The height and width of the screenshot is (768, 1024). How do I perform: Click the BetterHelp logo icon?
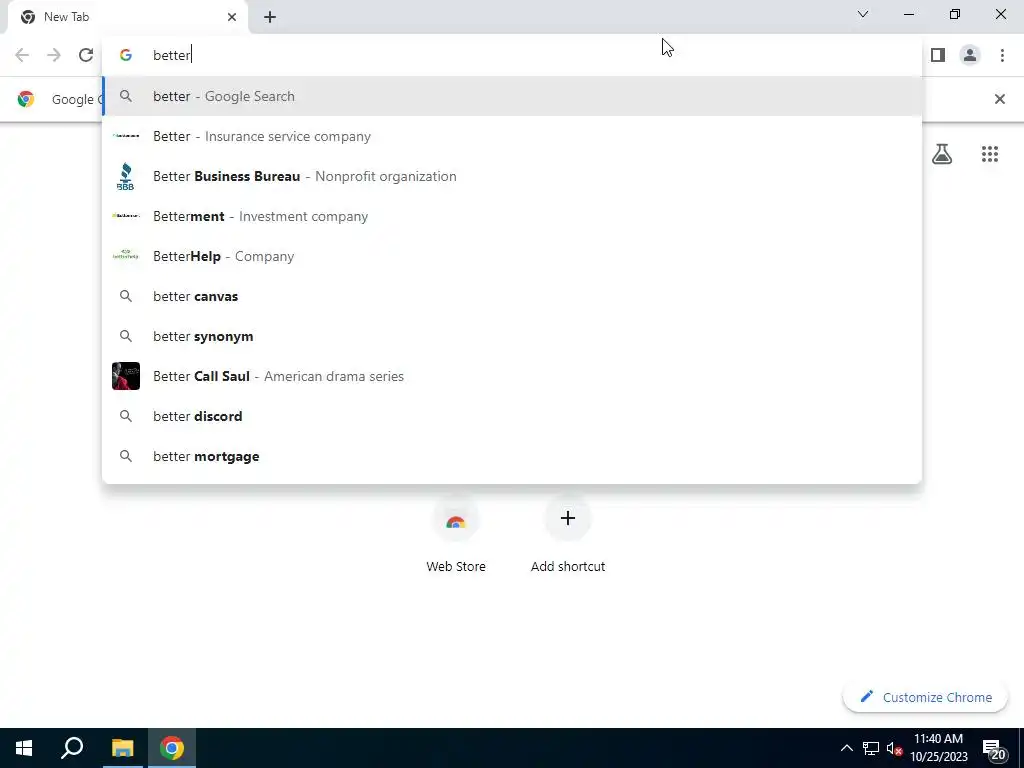125,255
